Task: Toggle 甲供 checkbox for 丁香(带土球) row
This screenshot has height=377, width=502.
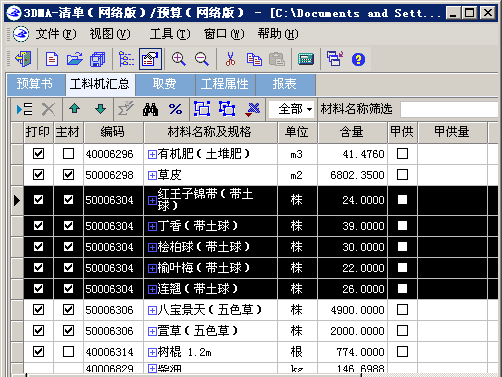Action: [402, 226]
